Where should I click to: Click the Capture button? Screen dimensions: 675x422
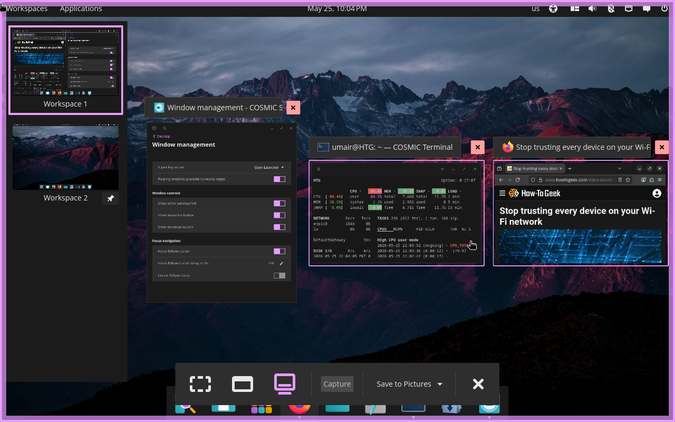pyautogui.click(x=337, y=384)
